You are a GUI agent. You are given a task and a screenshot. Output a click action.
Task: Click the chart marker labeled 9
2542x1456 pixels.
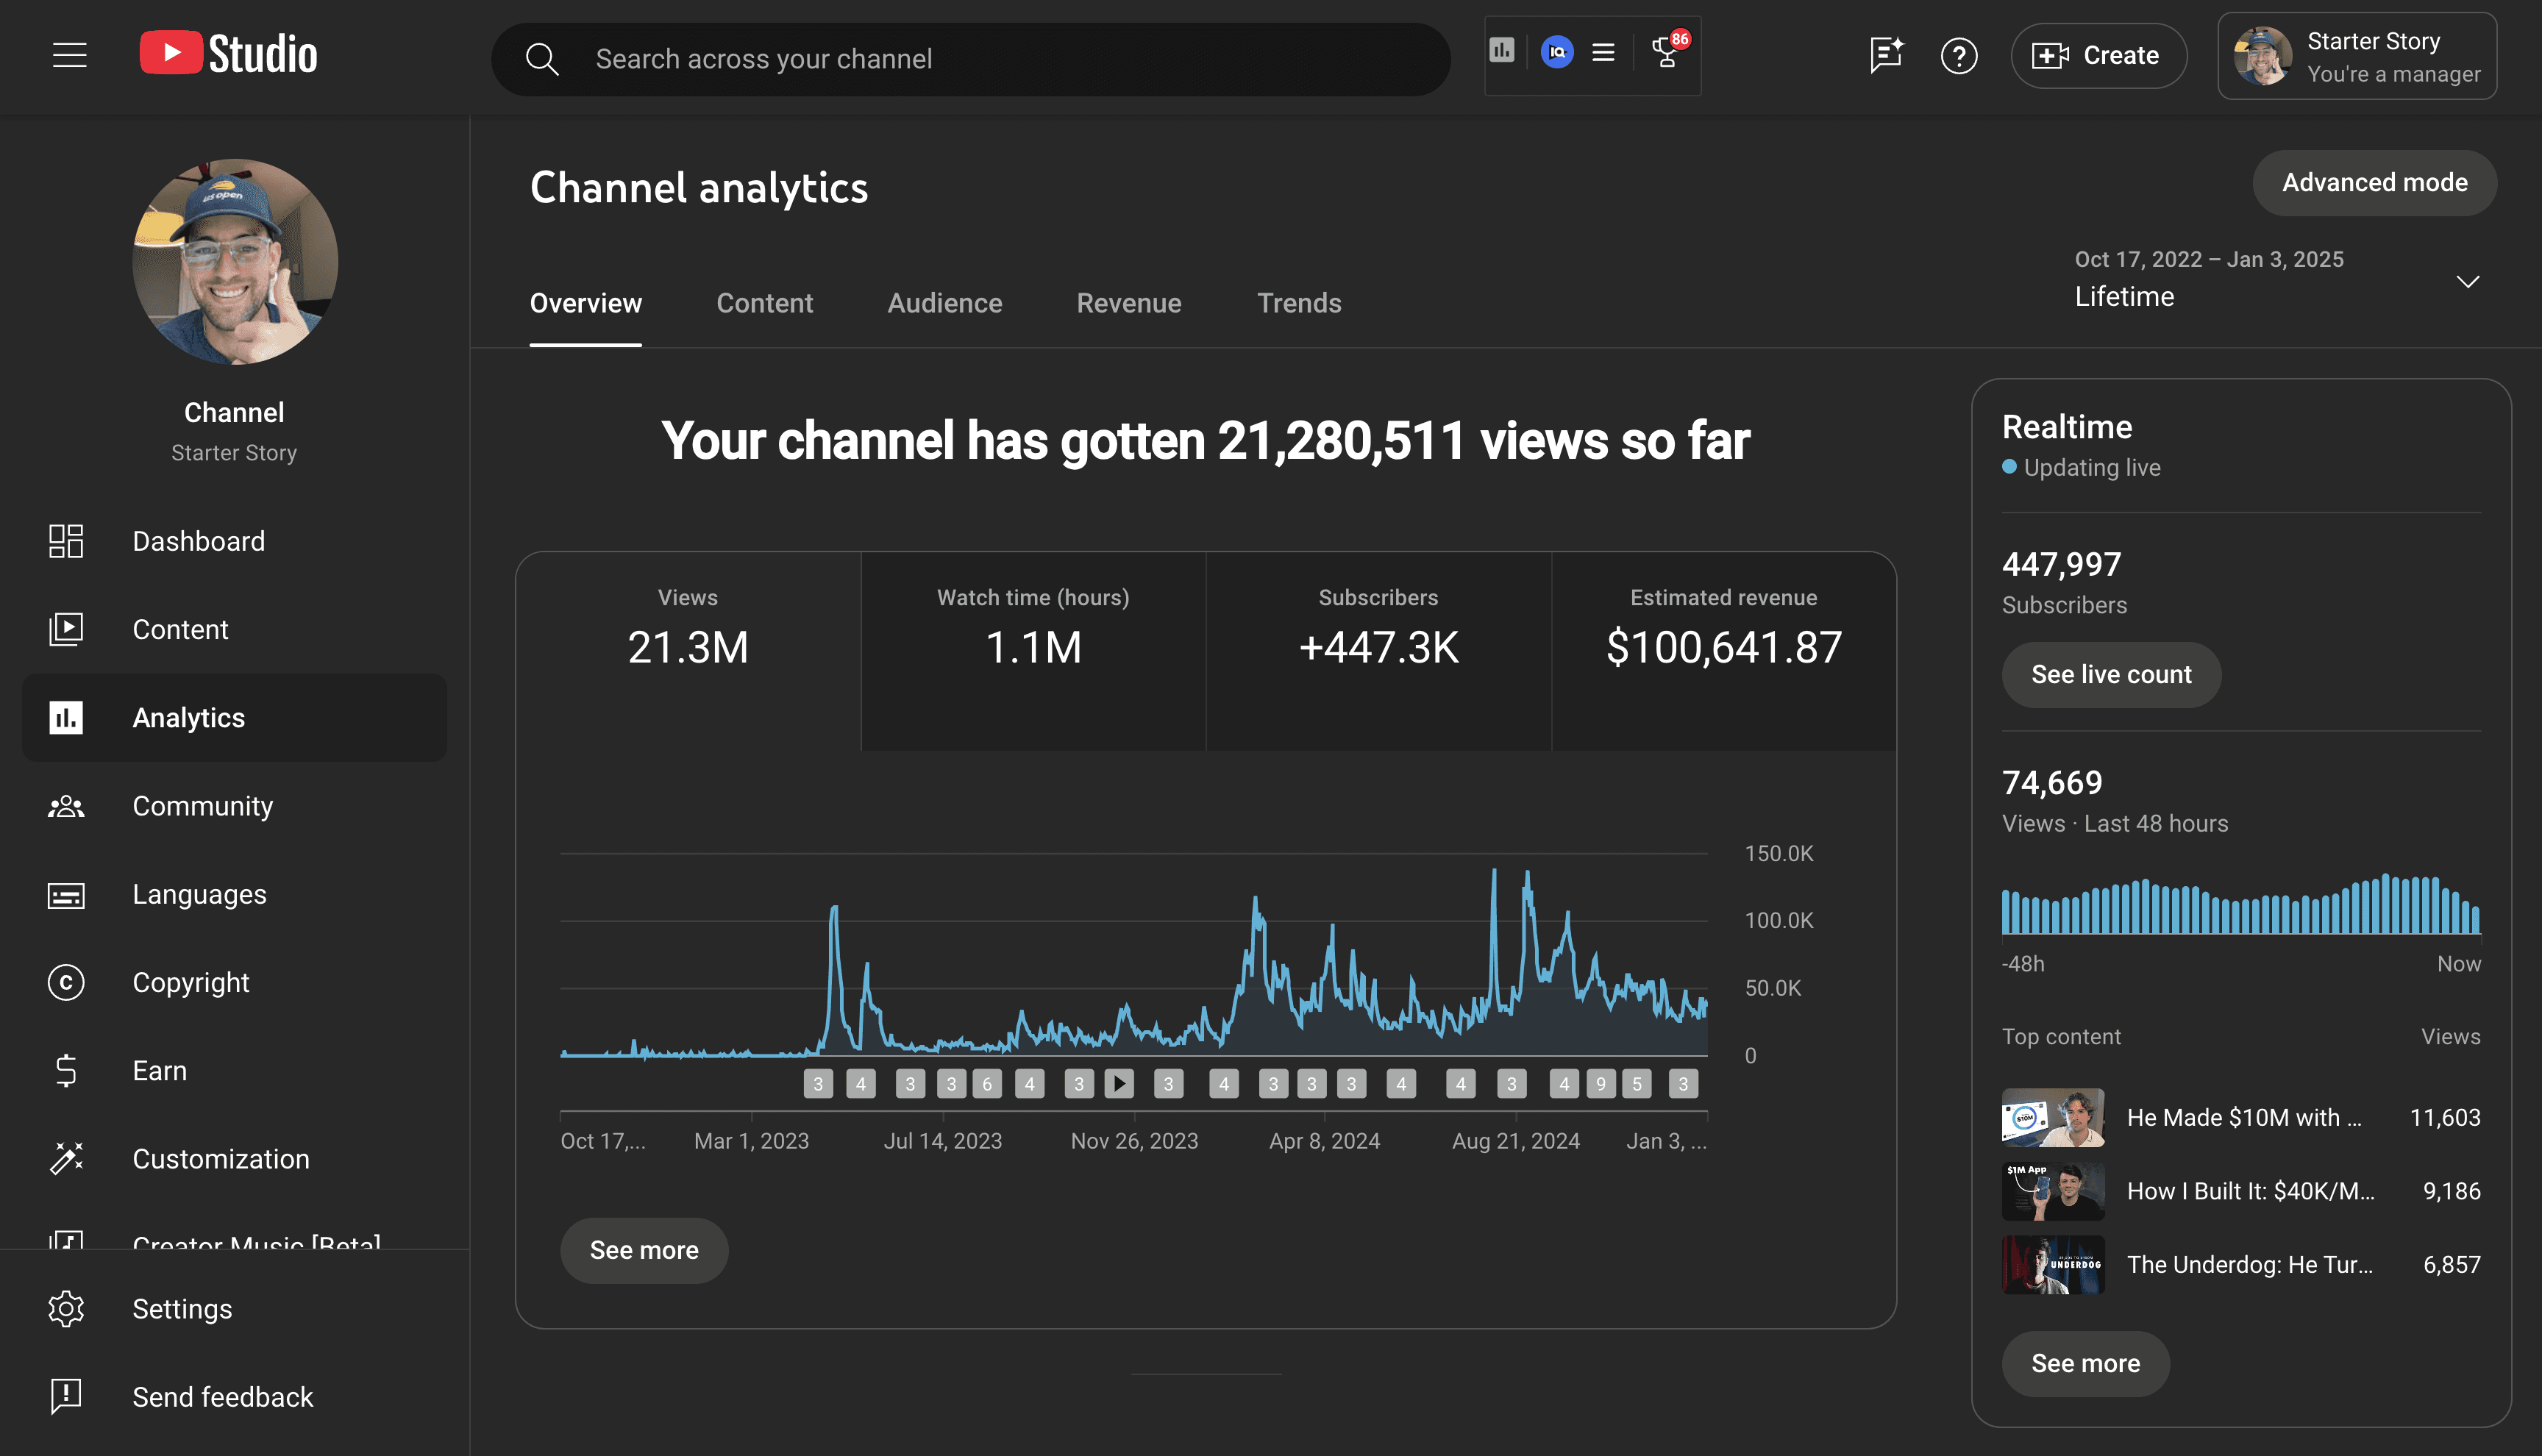point(1601,1084)
